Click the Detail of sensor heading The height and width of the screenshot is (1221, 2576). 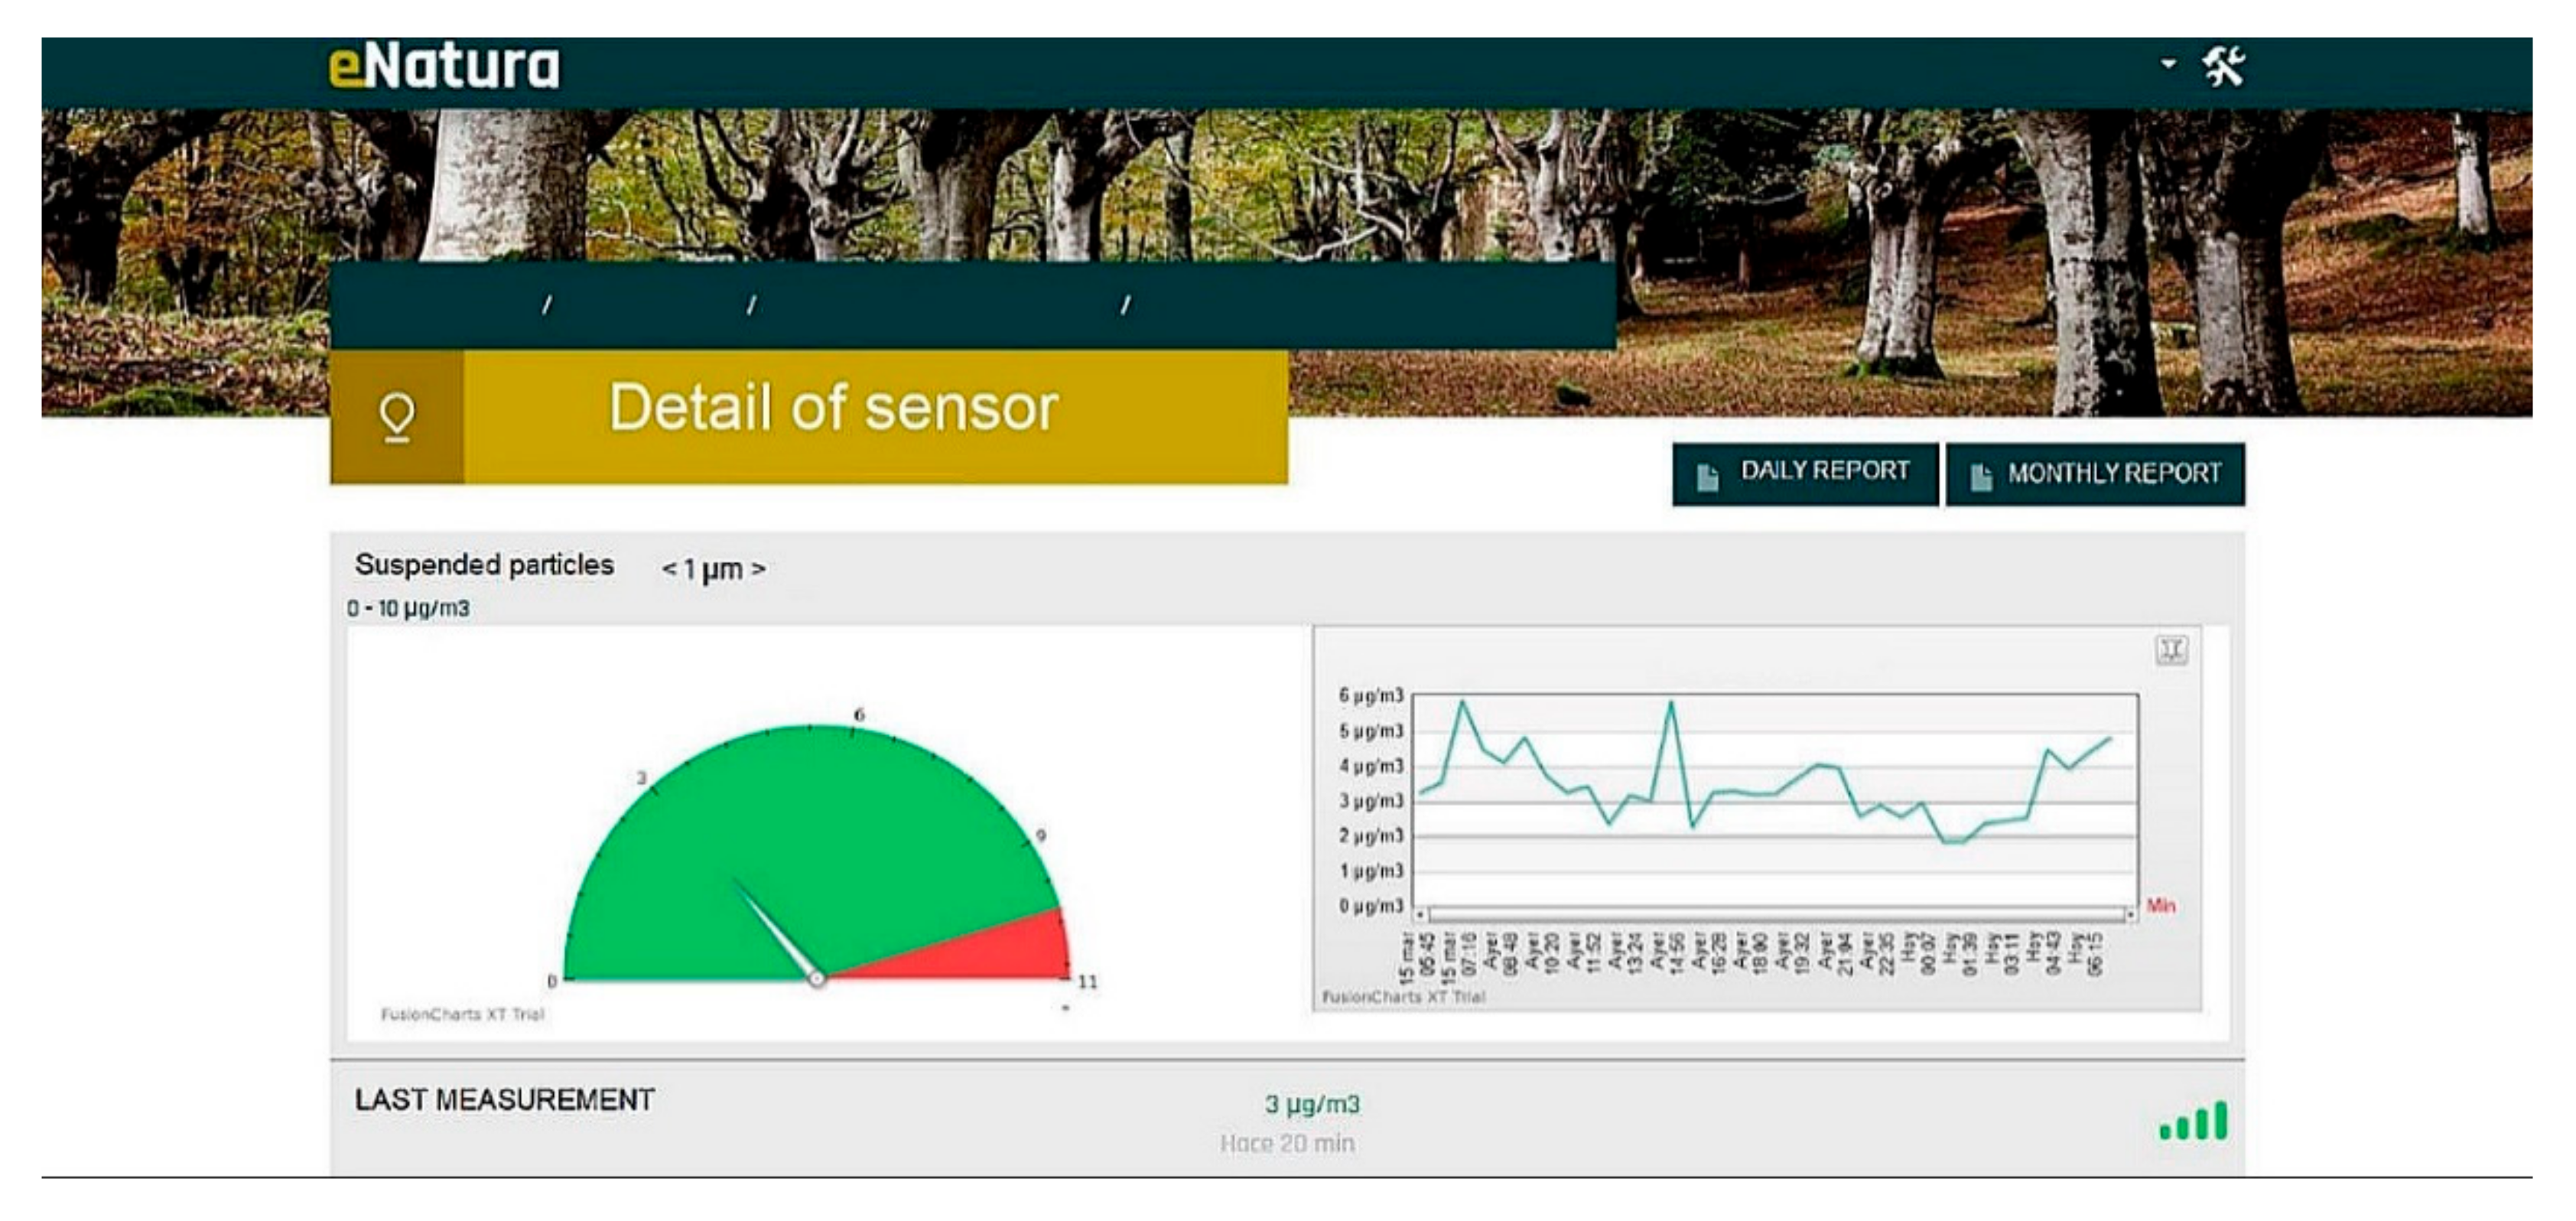[832, 409]
